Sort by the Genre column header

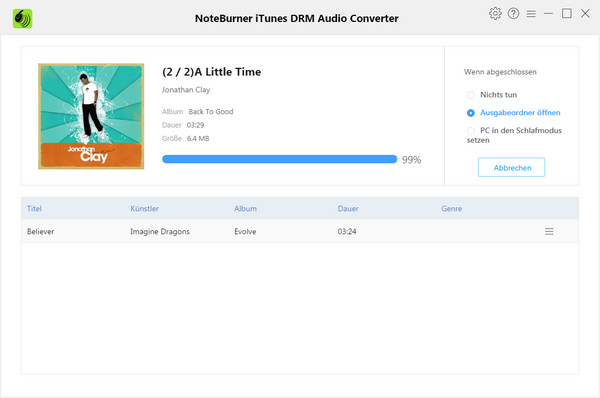452,209
